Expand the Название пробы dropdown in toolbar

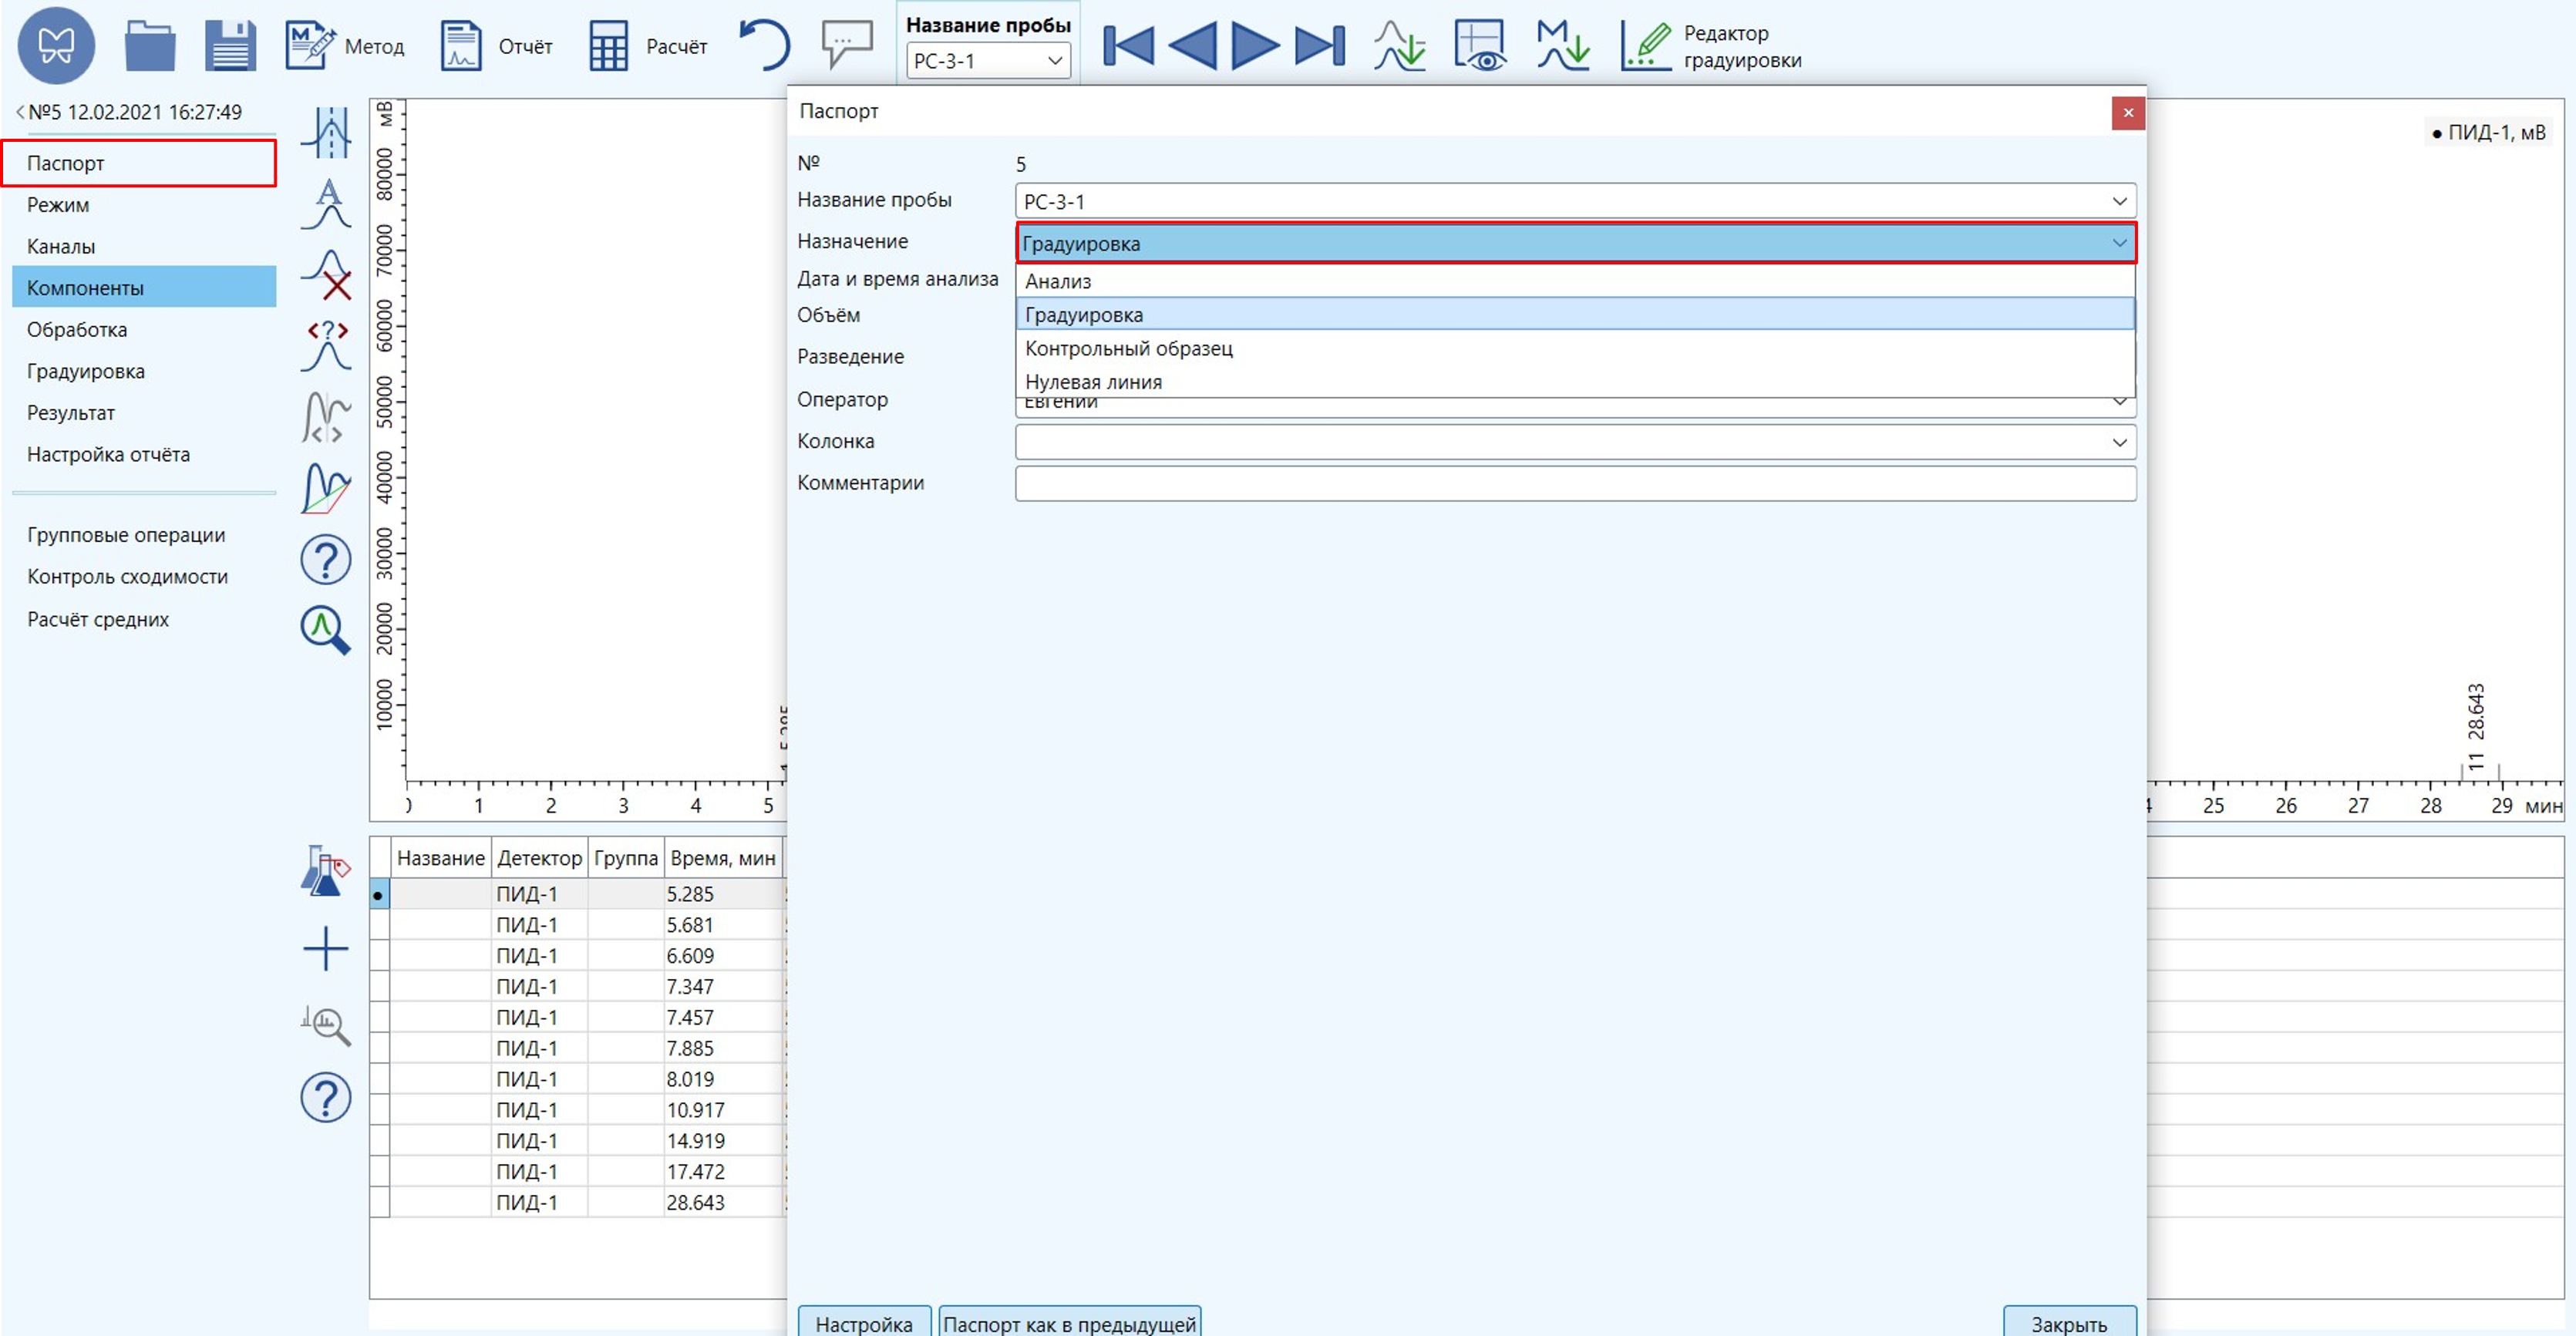1054,61
